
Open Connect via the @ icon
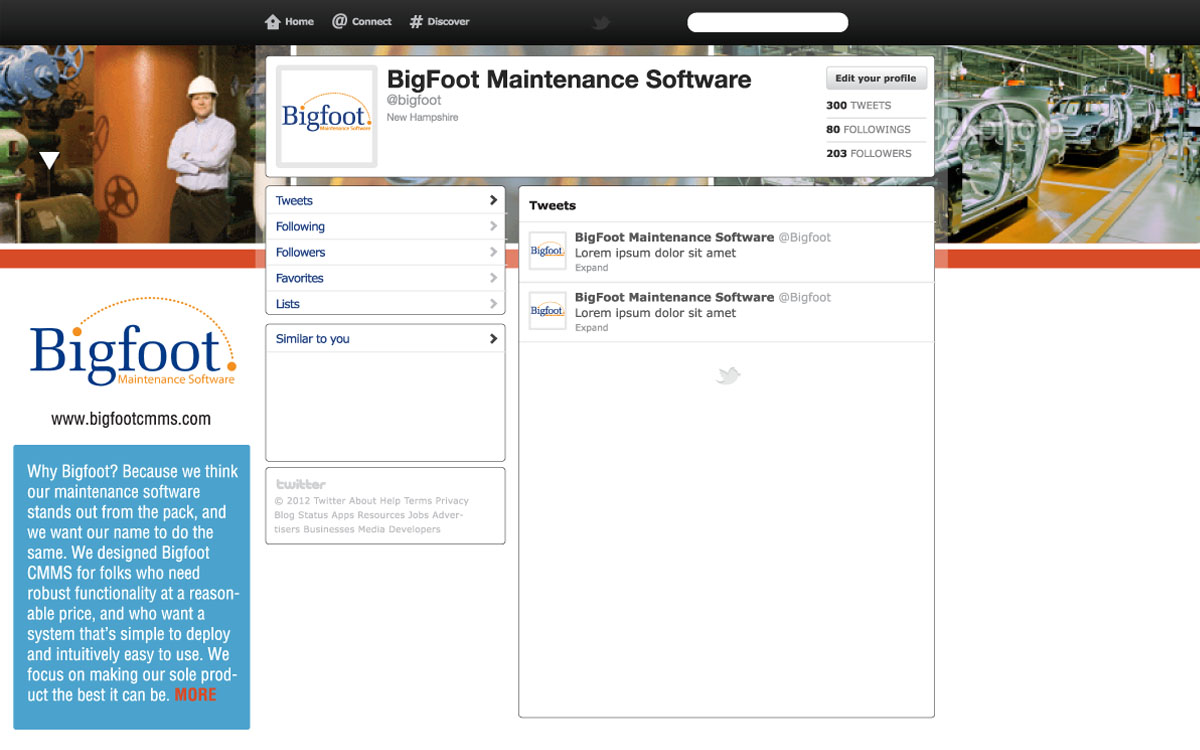point(340,21)
